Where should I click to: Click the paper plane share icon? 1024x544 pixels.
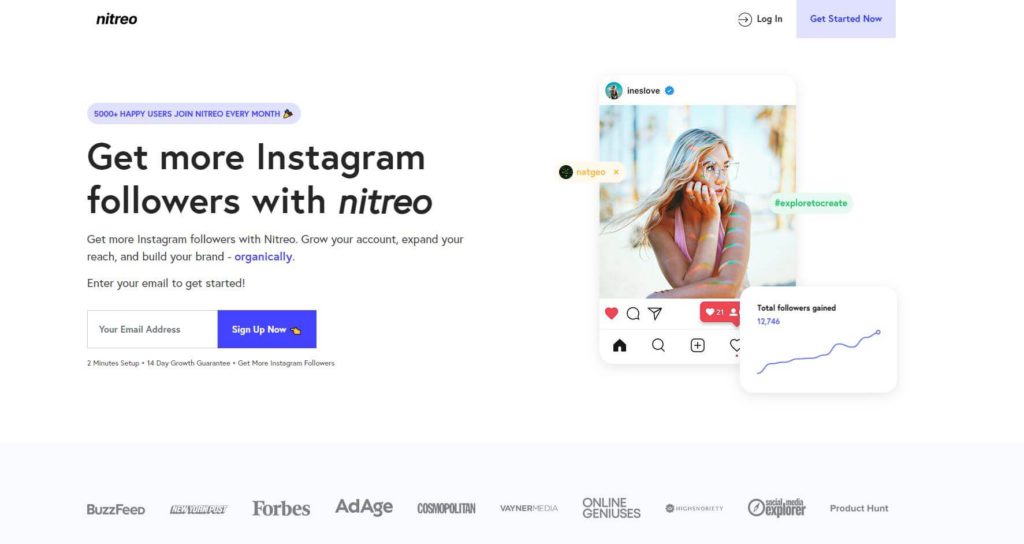(655, 313)
